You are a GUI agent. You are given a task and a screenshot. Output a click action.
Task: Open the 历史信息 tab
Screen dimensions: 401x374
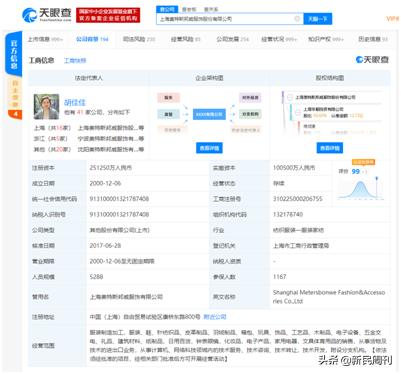[x=373, y=39]
